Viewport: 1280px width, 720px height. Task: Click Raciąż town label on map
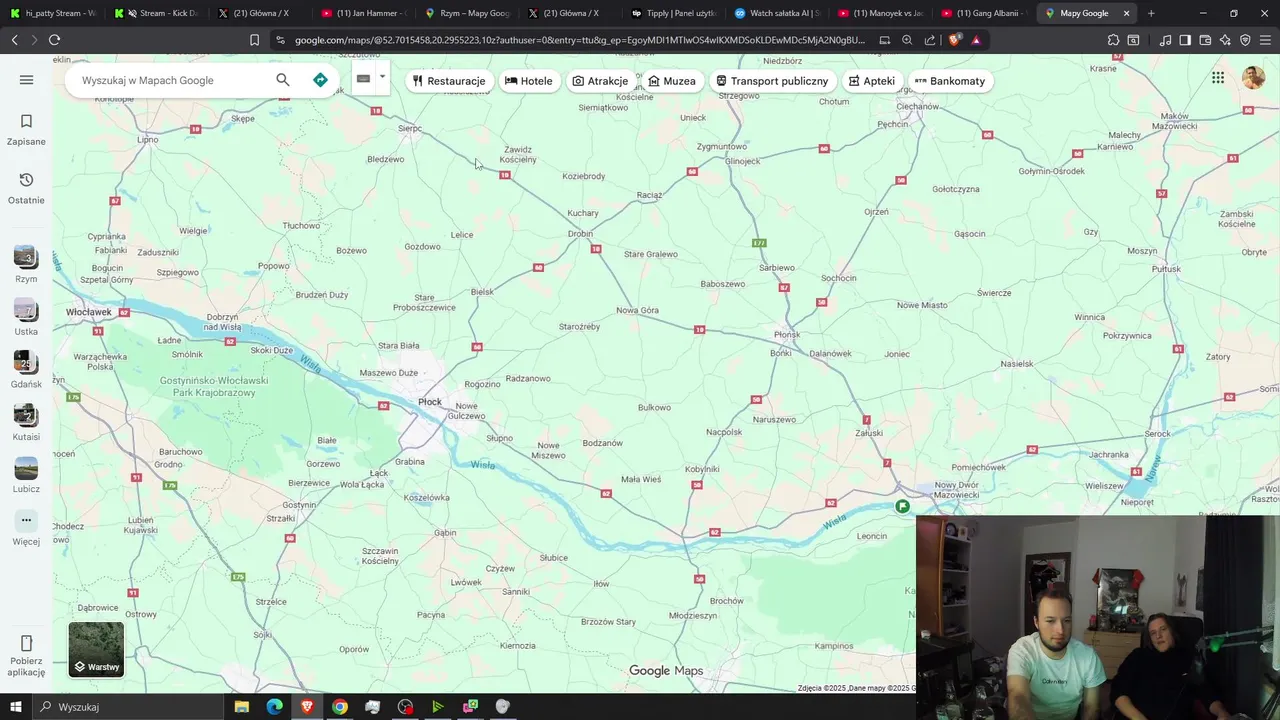click(x=649, y=195)
